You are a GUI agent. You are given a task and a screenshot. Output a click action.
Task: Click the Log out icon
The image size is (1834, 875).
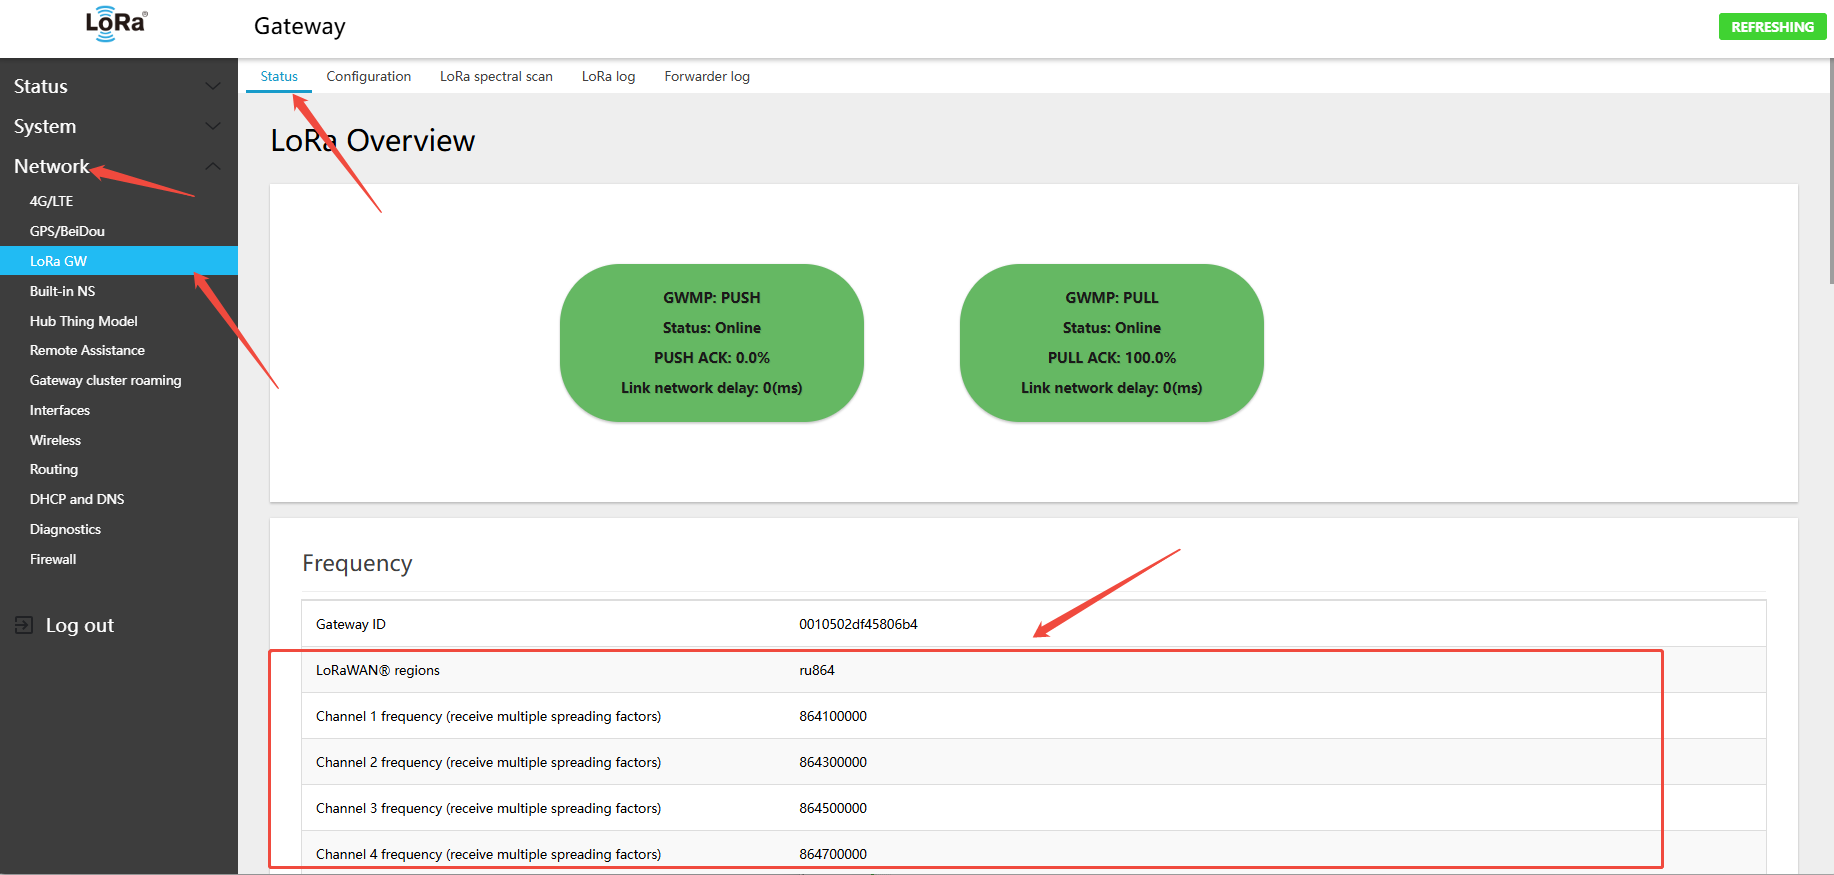[x=24, y=625]
